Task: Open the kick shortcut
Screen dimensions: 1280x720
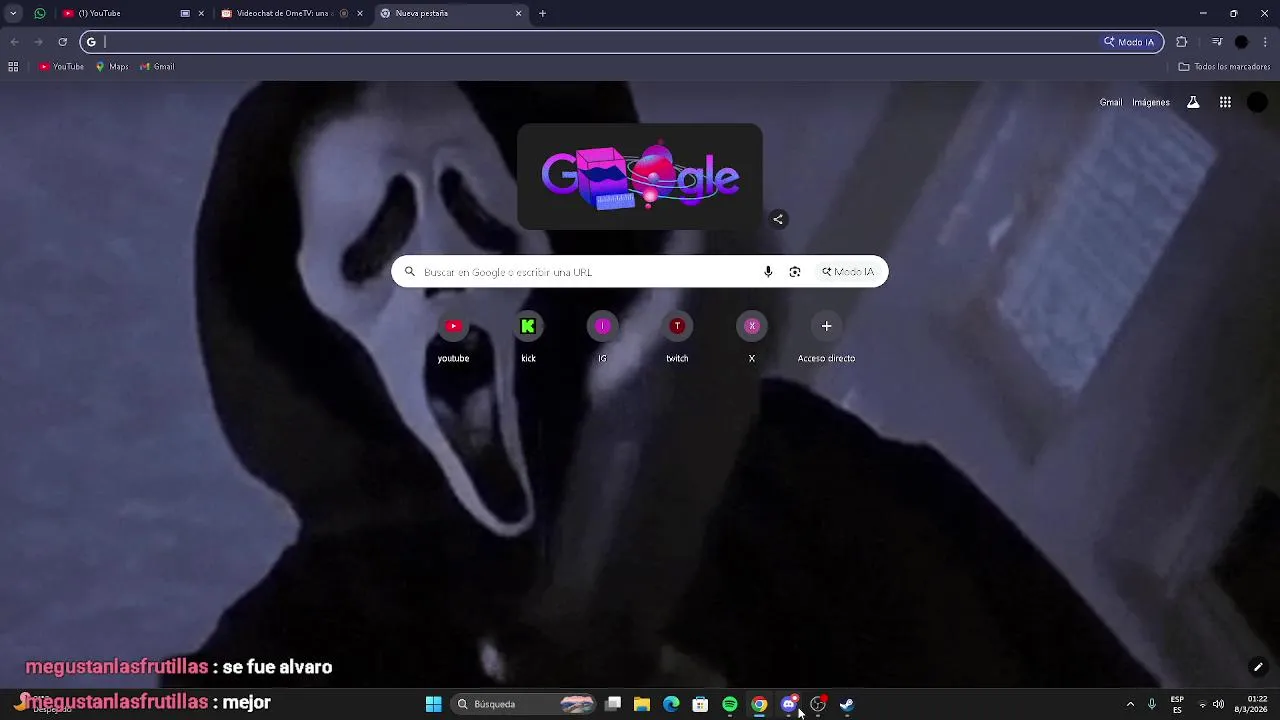Action: tap(528, 339)
